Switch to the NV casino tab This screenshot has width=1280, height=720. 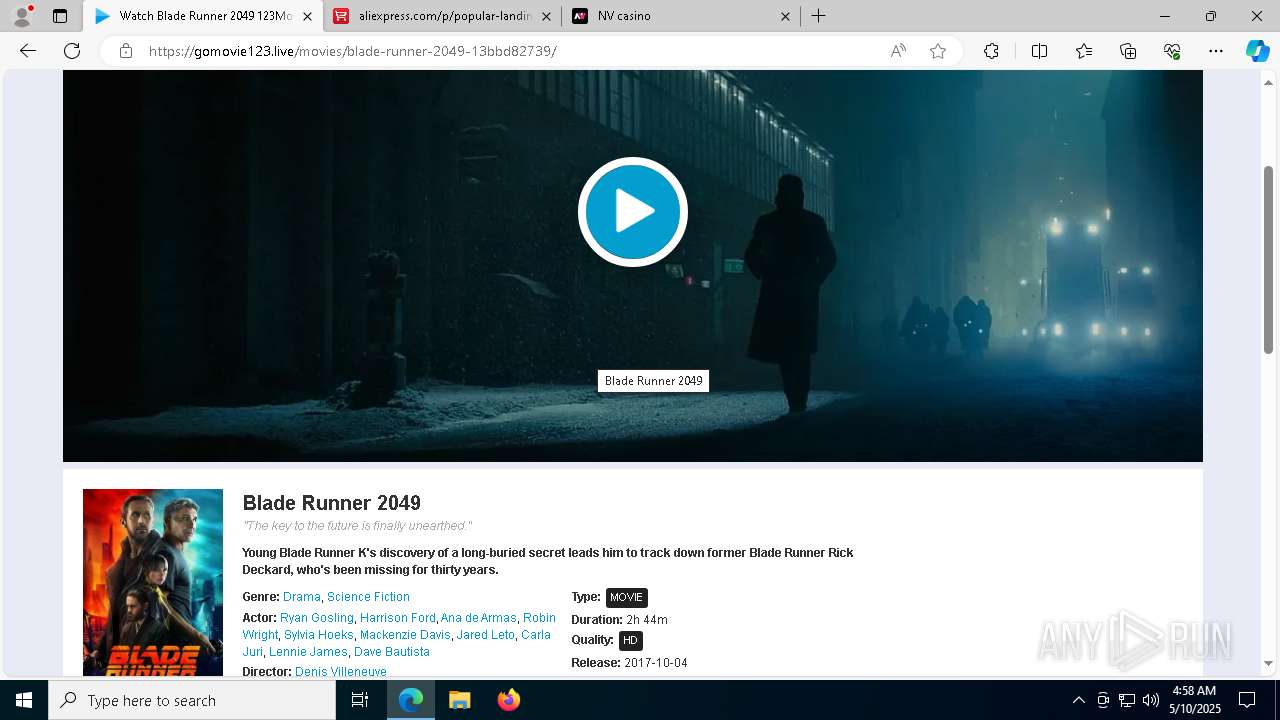(682, 16)
